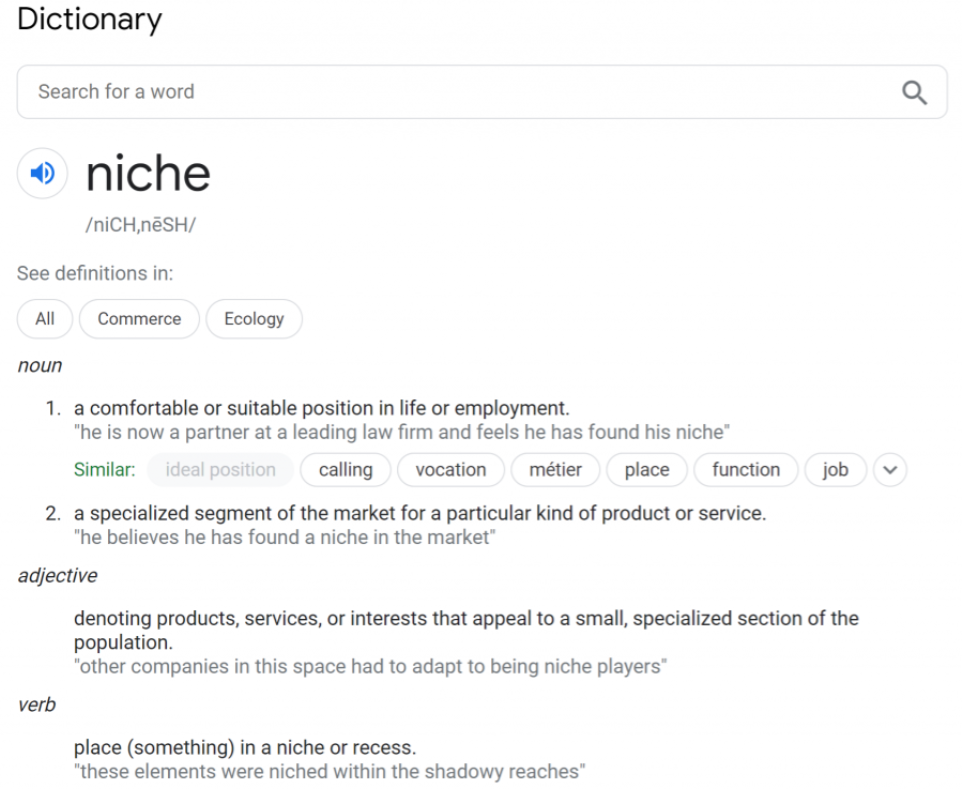Open the synonym 'place'
This screenshot has width=962, height=789.
pos(647,470)
